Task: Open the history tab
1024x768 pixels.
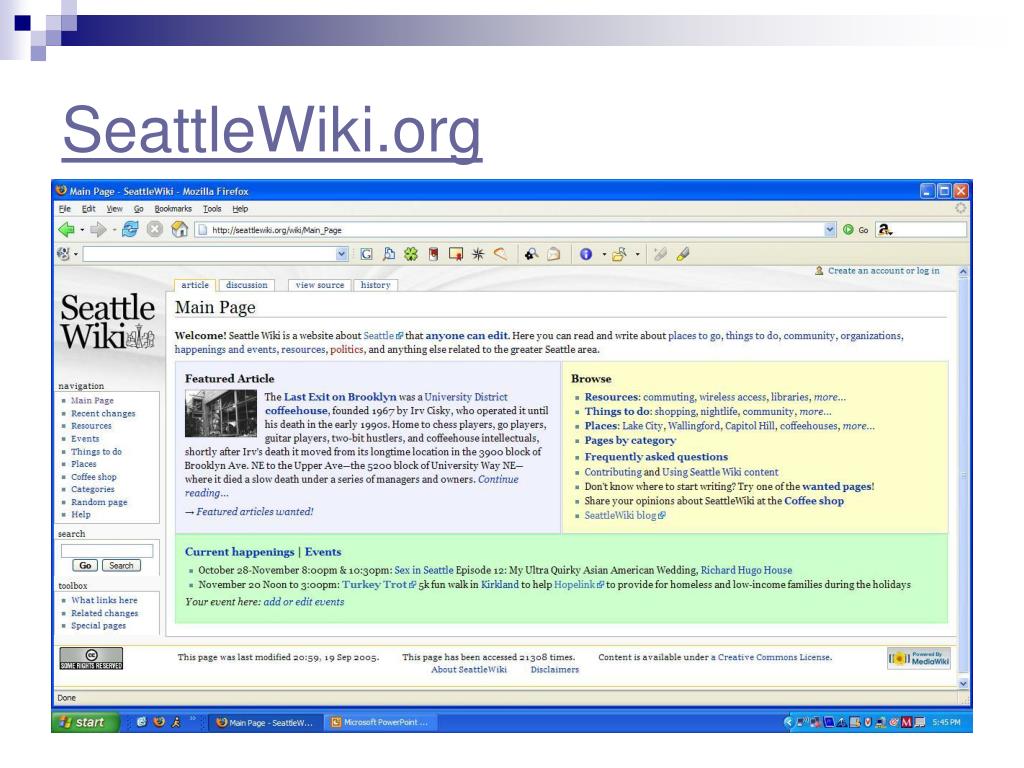Action: coord(376,285)
